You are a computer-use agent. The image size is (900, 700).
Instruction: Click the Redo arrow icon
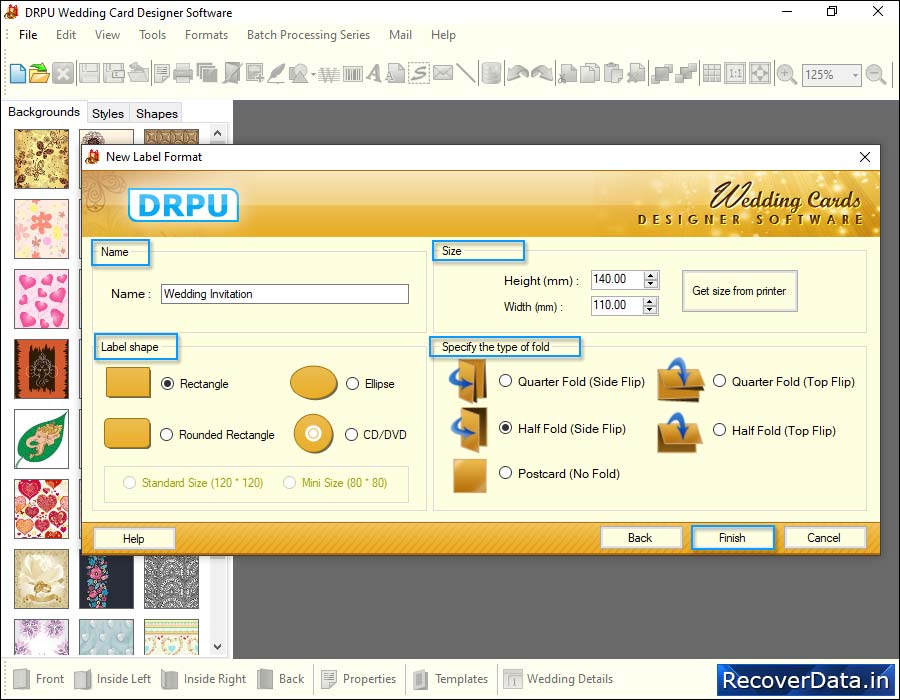click(x=541, y=74)
